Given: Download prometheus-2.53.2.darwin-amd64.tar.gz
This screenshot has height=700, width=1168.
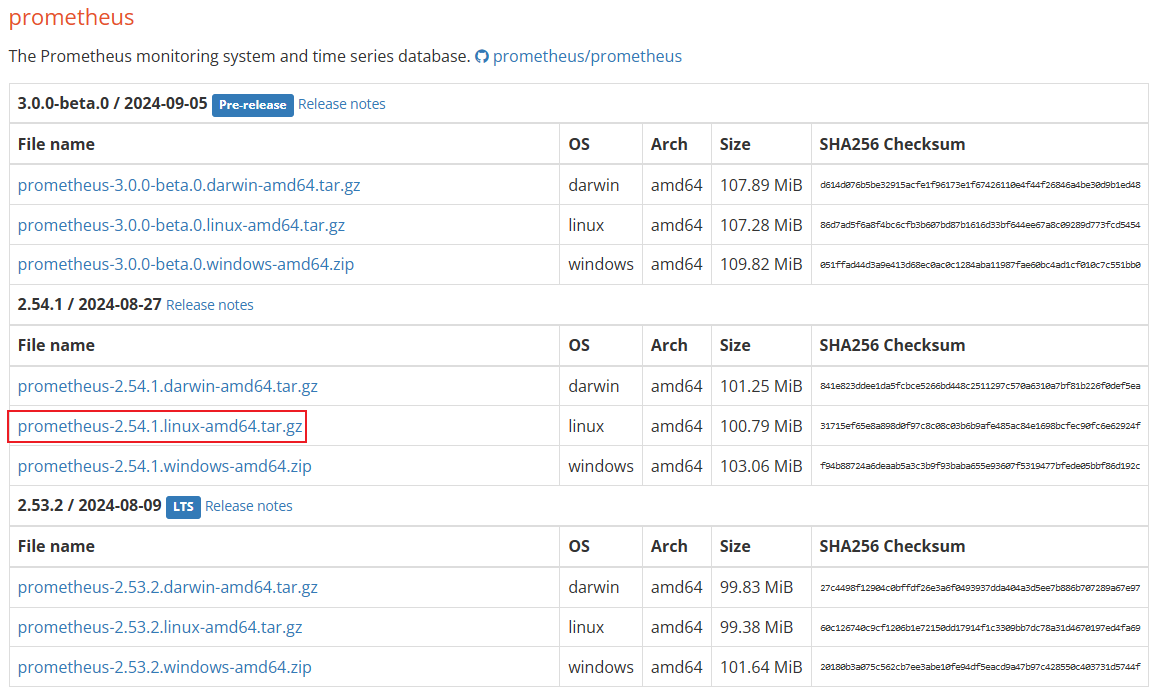Looking at the screenshot, I should 168,587.
